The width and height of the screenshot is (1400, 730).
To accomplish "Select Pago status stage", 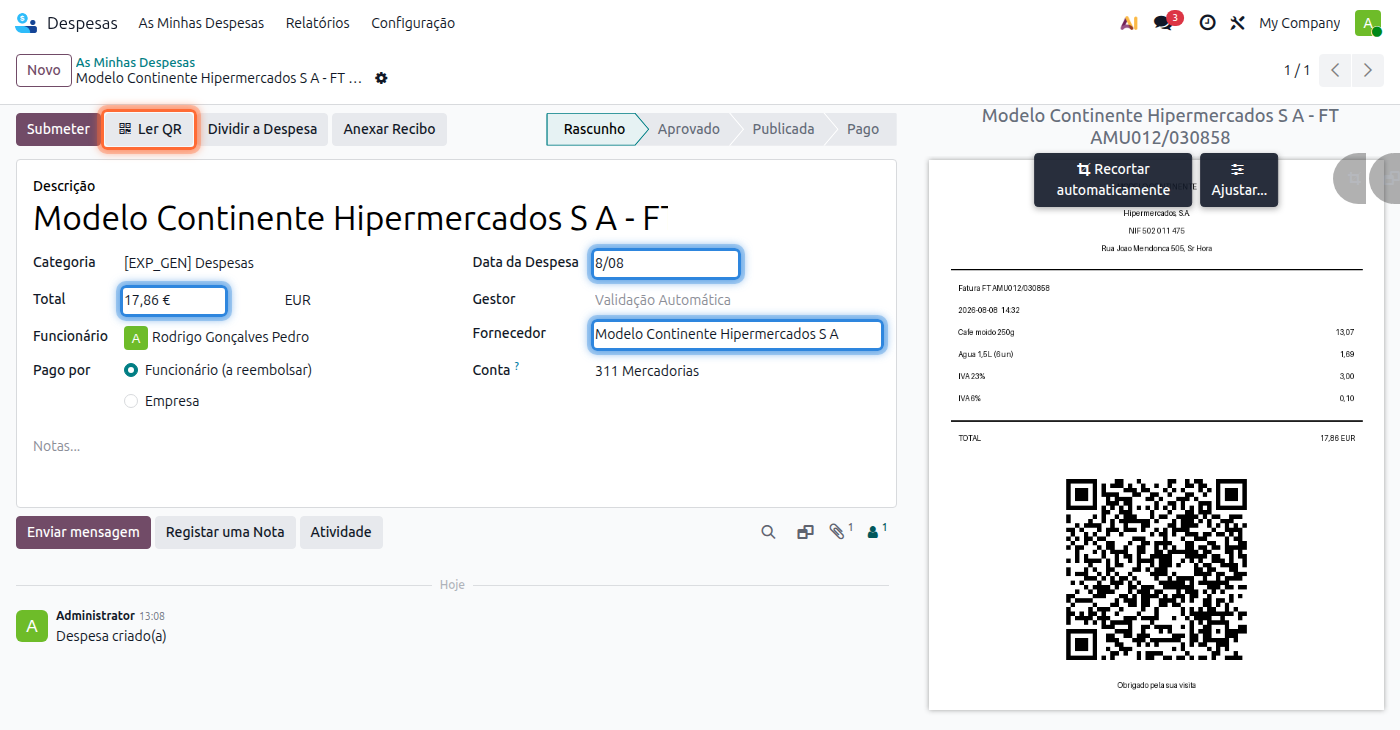I will click(x=863, y=129).
